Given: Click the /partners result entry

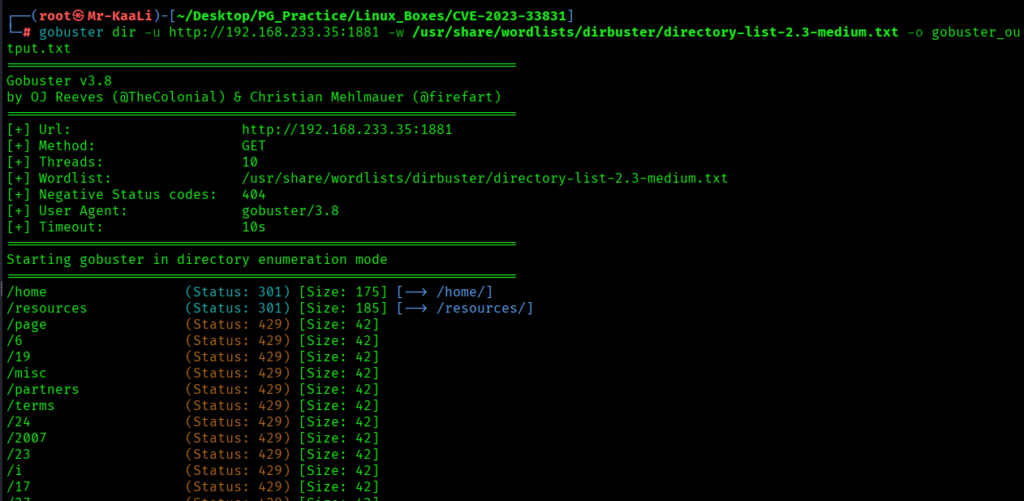Looking at the screenshot, I should click(43, 389).
